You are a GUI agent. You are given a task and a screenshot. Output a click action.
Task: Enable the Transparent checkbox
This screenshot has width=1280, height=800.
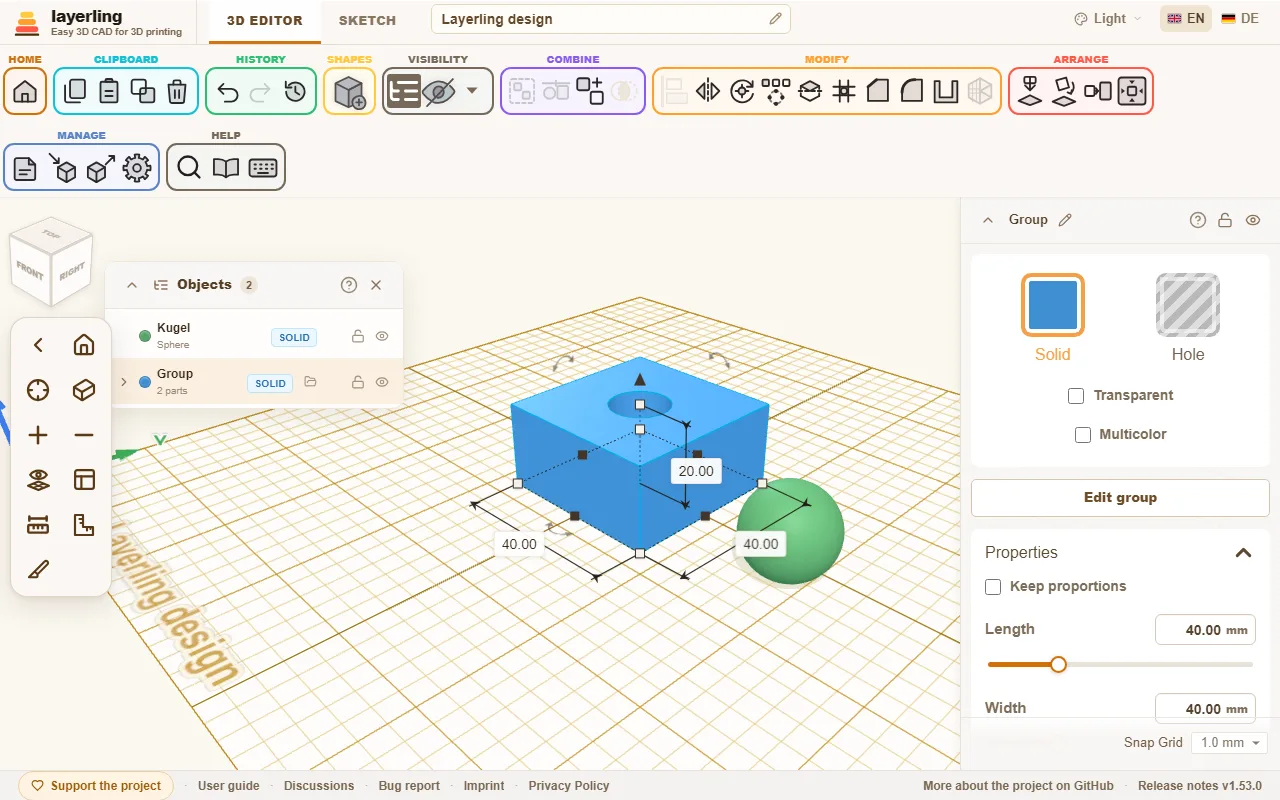[1076, 396]
